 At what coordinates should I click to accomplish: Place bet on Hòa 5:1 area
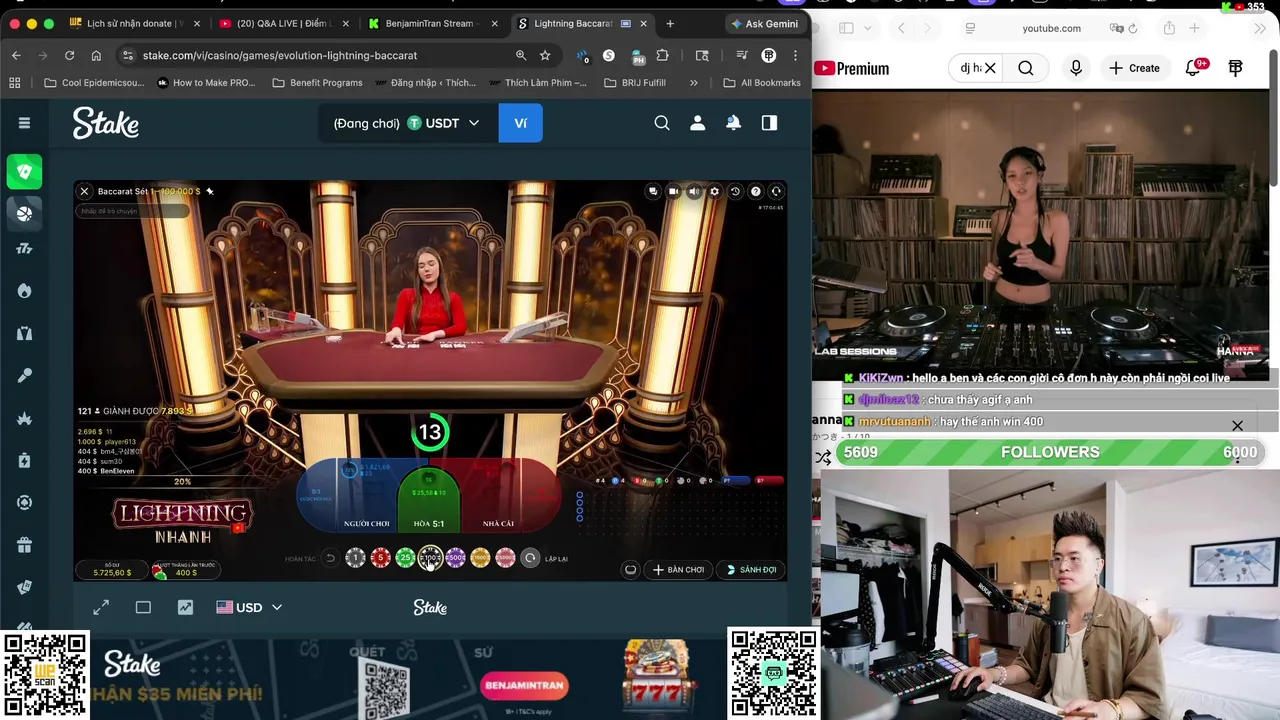[429, 500]
